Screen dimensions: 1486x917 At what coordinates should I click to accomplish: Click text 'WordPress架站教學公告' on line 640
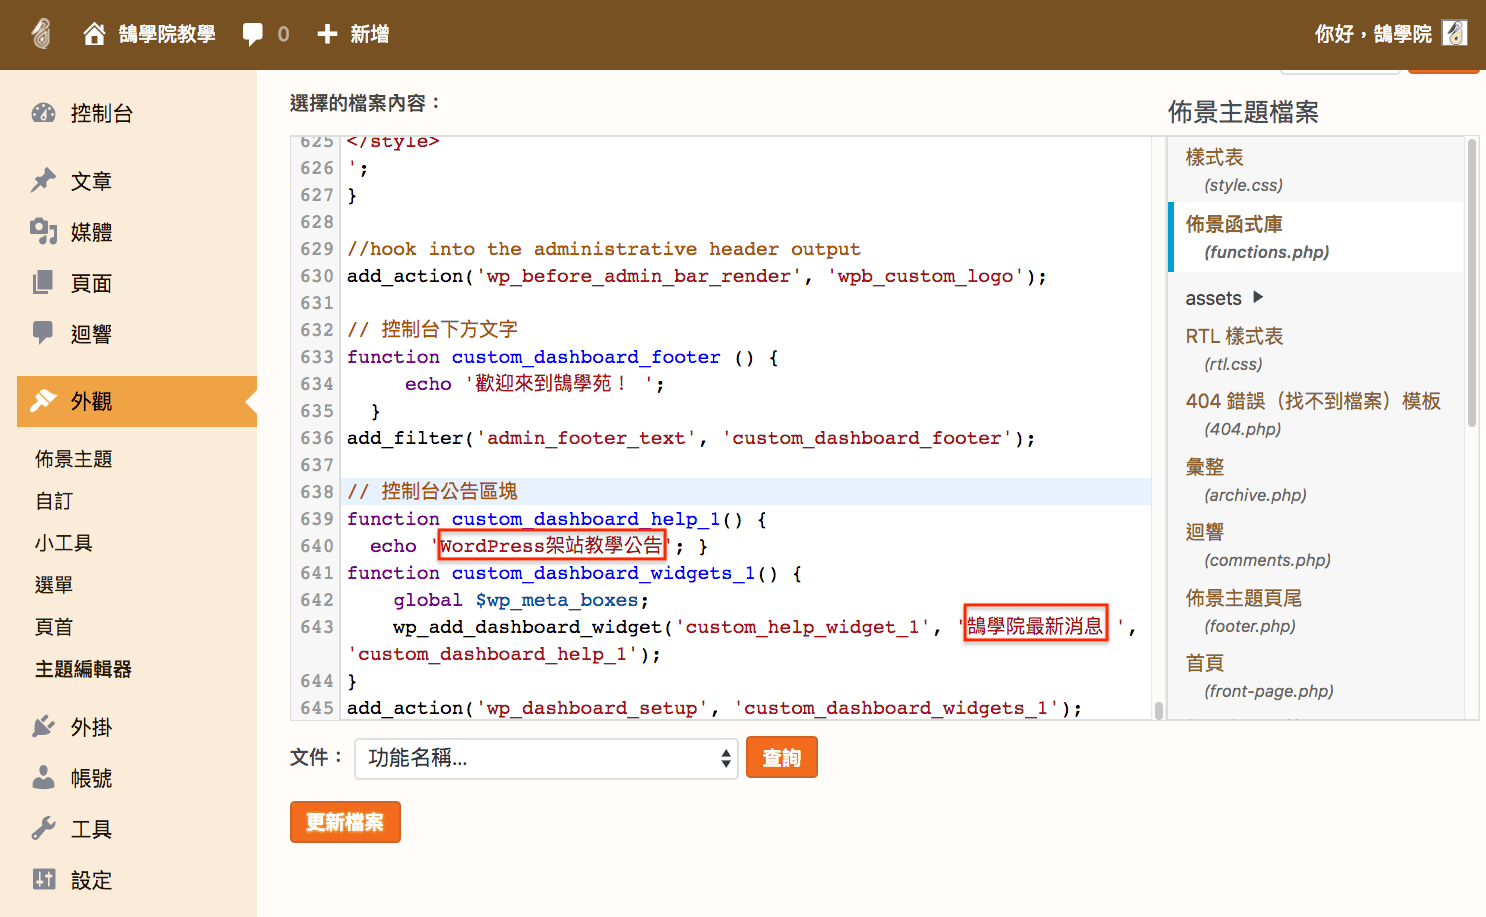click(551, 545)
